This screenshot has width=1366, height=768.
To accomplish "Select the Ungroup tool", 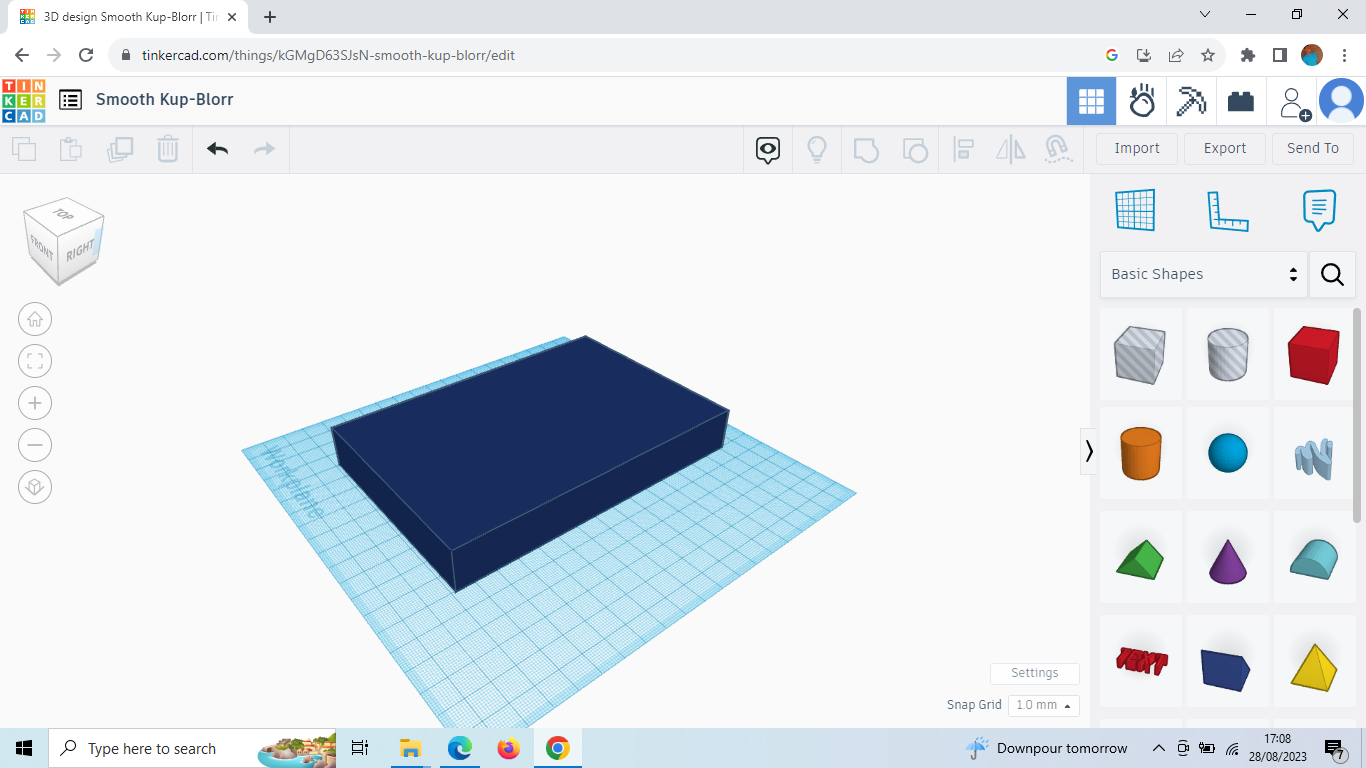I will tap(915, 148).
